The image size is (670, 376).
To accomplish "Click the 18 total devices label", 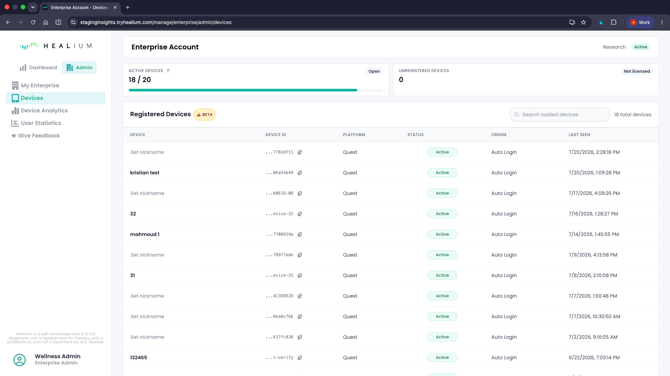I will coord(632,115).
